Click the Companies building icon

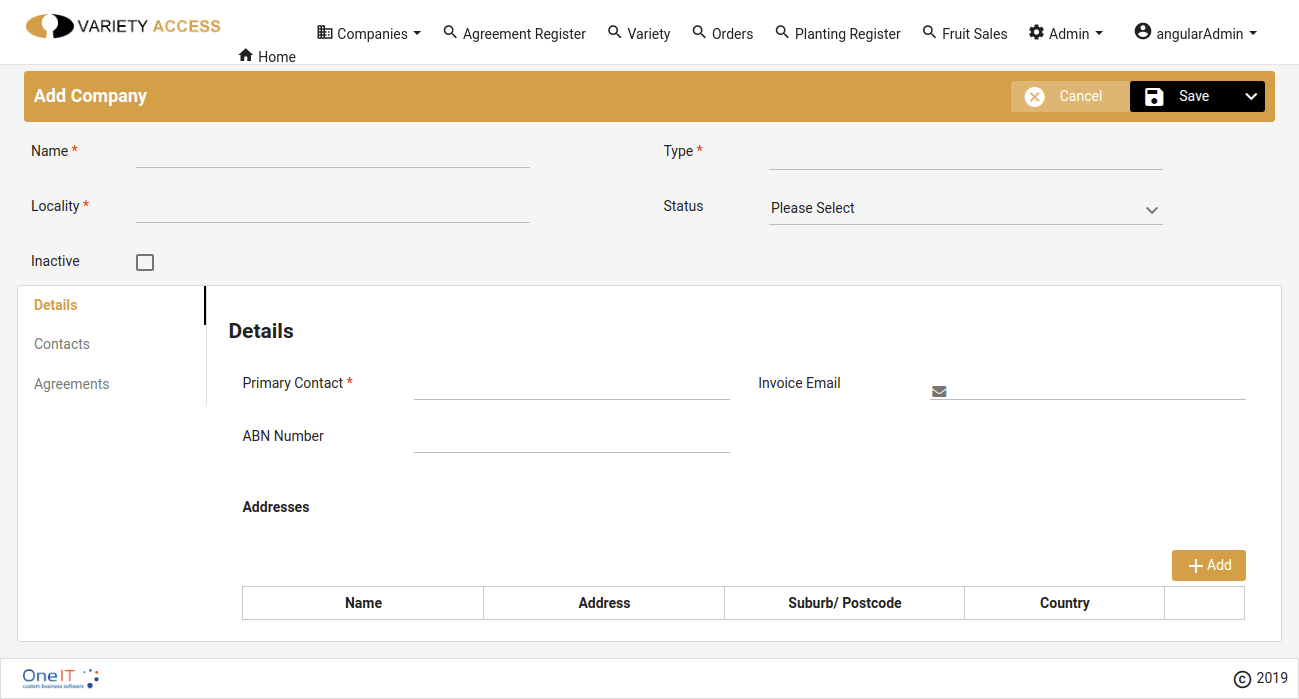pyautogui.click(x=325, y=33)
